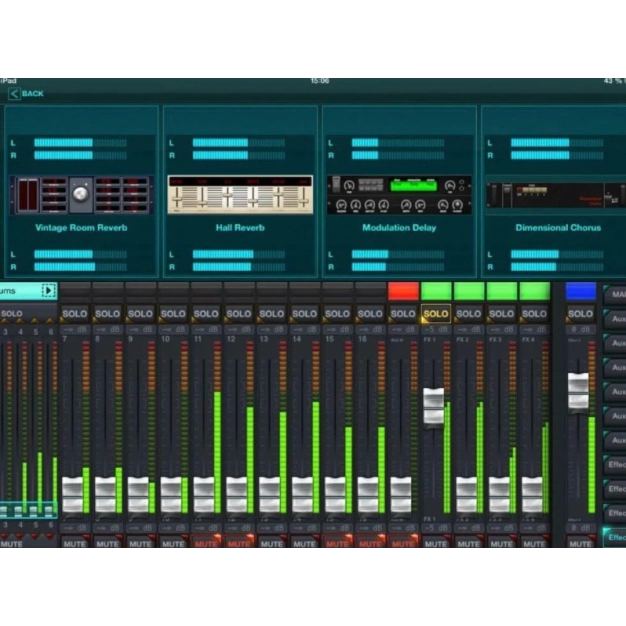Mute the FX 3 return
The height and width of the screenshot is (626, 626).
tap(501, 543)
